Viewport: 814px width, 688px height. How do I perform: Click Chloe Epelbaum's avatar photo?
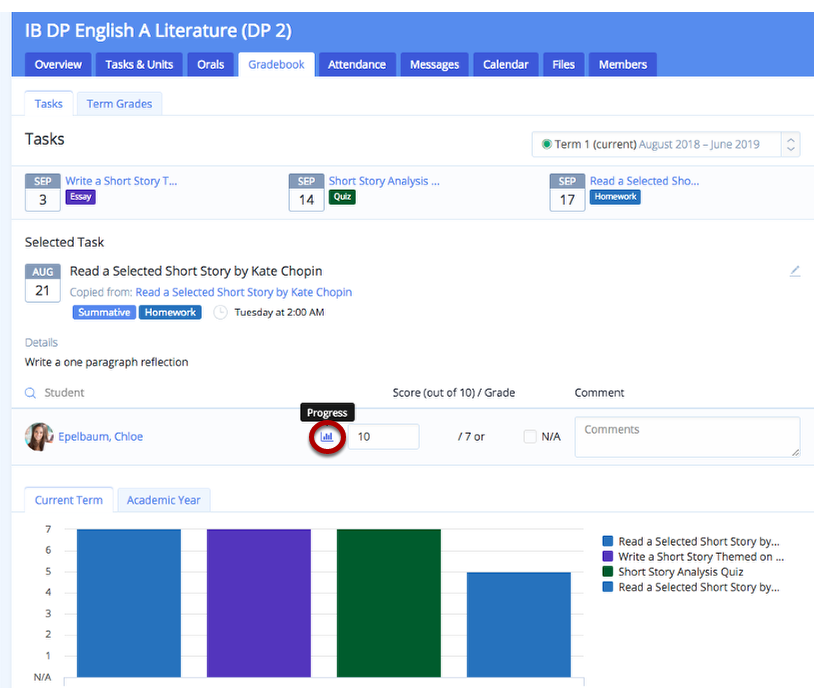click(x=38, y=436)
